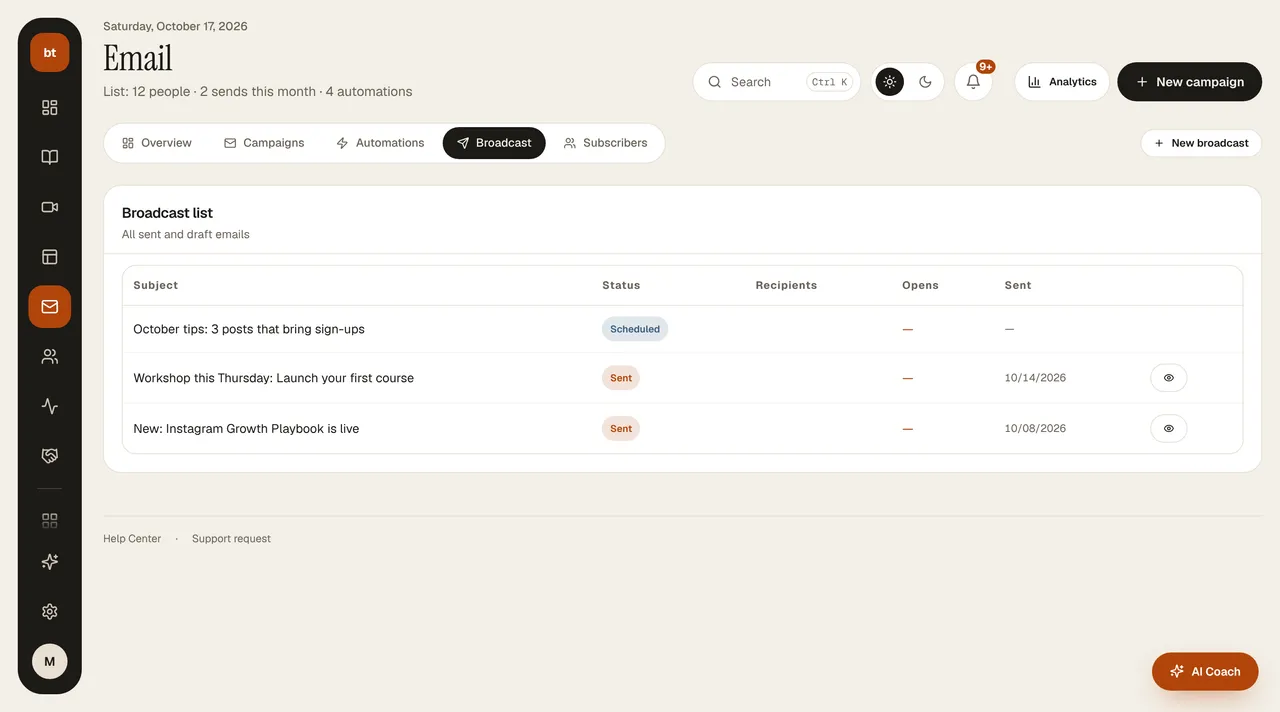View the Instagram Growth Playbook email eye icon
Image resolution: width=1280 pixels, height=712 pixels.
coord(1169,428)
